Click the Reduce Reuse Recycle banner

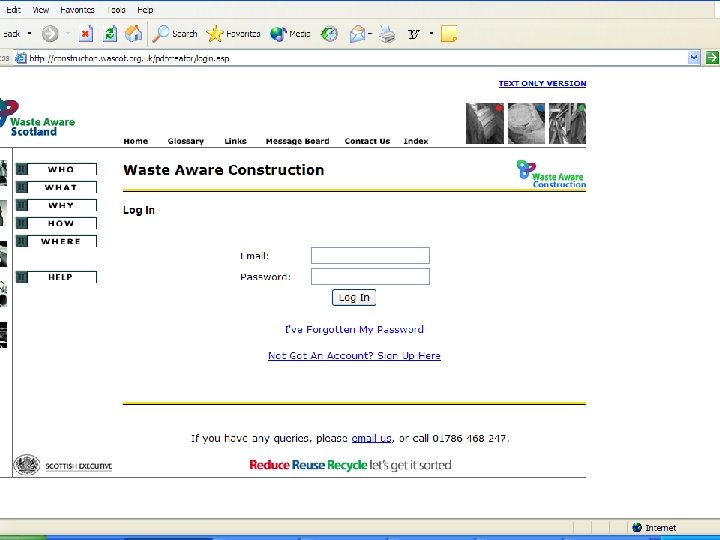350,465
